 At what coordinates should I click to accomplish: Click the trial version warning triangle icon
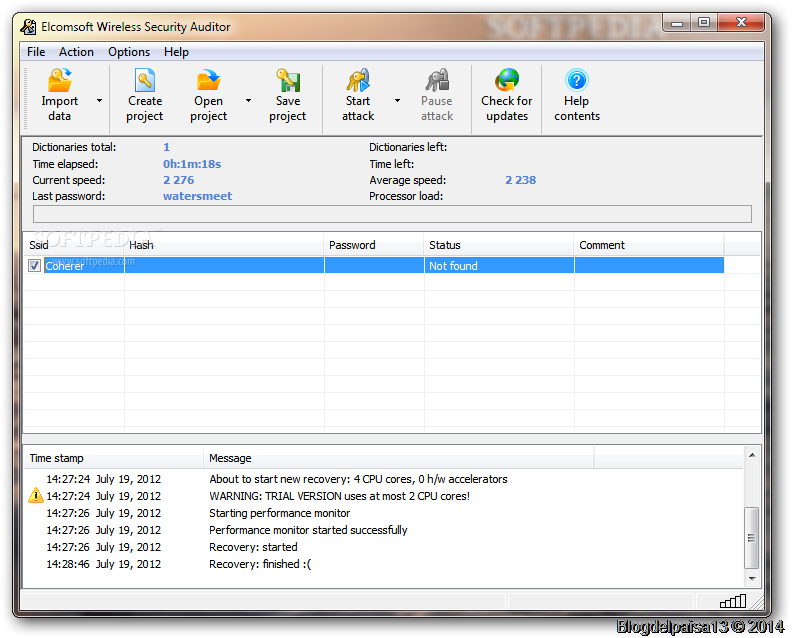click(x=36, y=496)
